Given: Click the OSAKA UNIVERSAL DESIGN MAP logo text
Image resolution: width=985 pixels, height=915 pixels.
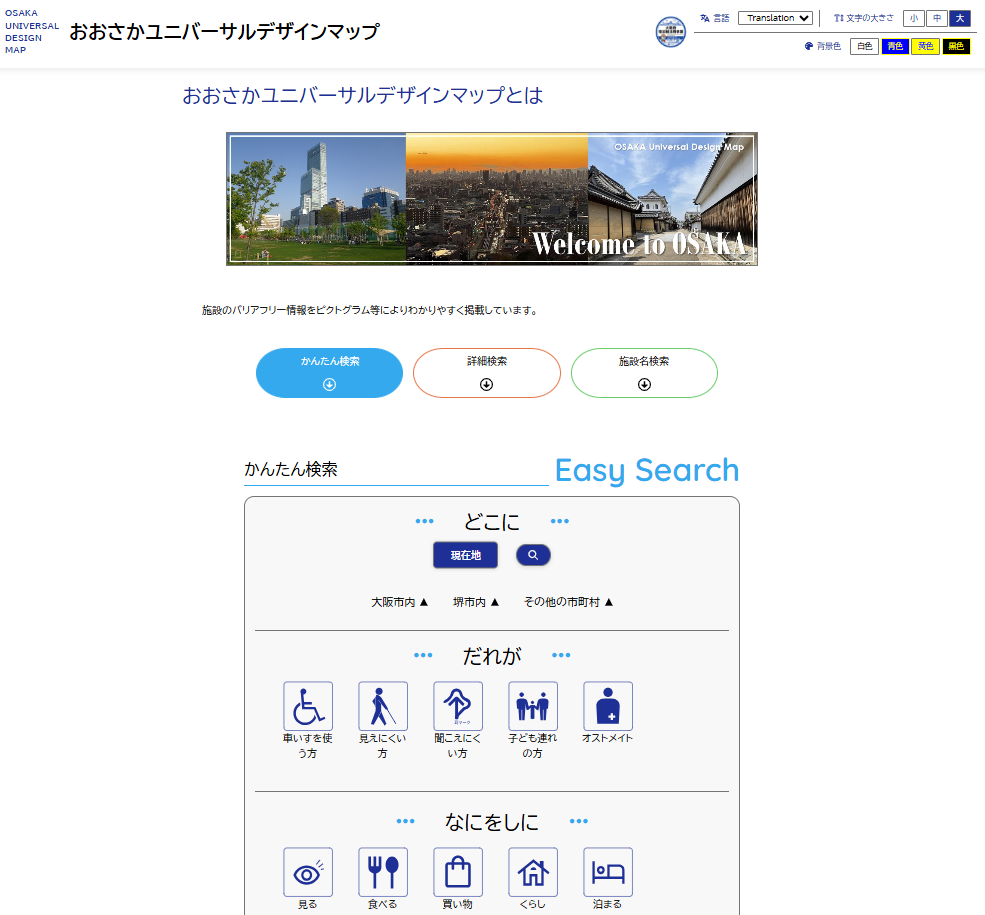Looking at the screenshot, I should (x=31, y=31).
